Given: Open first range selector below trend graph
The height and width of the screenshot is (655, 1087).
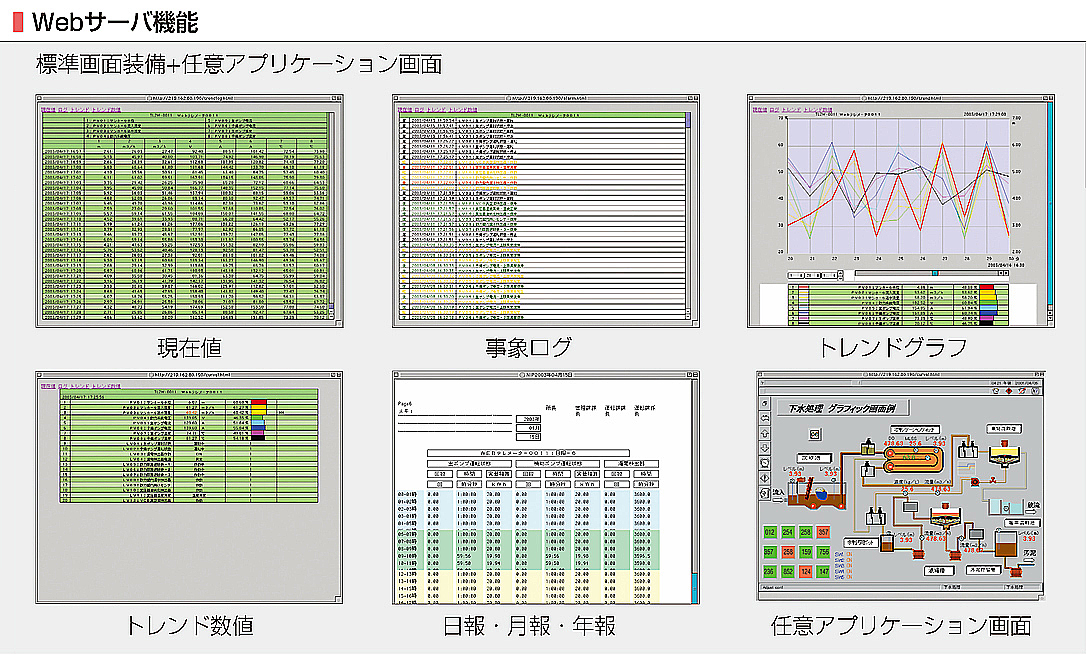Looking at the screenshot, I should coord(796,274).
